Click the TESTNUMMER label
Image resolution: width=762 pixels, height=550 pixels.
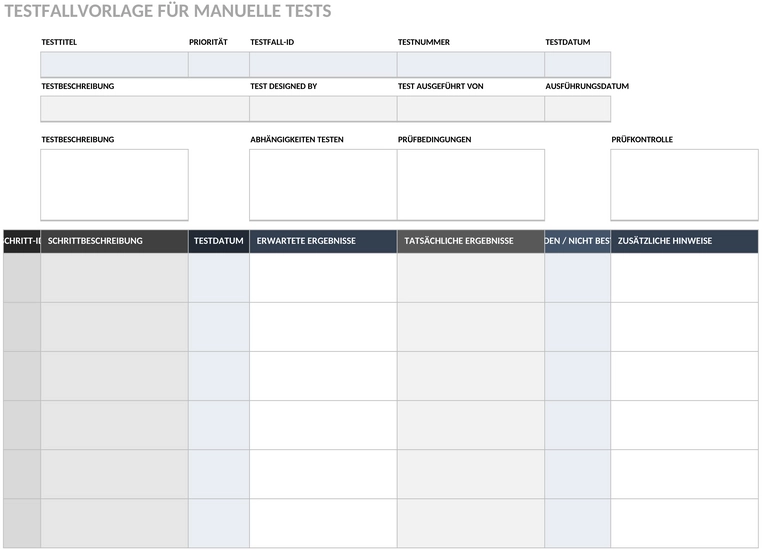(x=424, y=42)
